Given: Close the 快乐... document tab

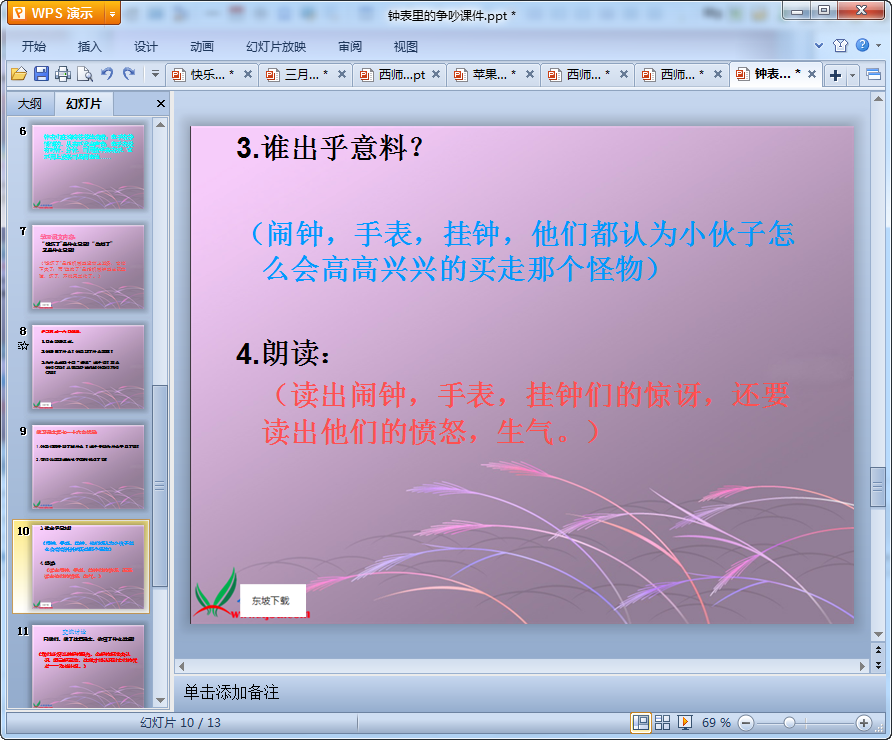Looking at the screenshot, I should [248, 74].
